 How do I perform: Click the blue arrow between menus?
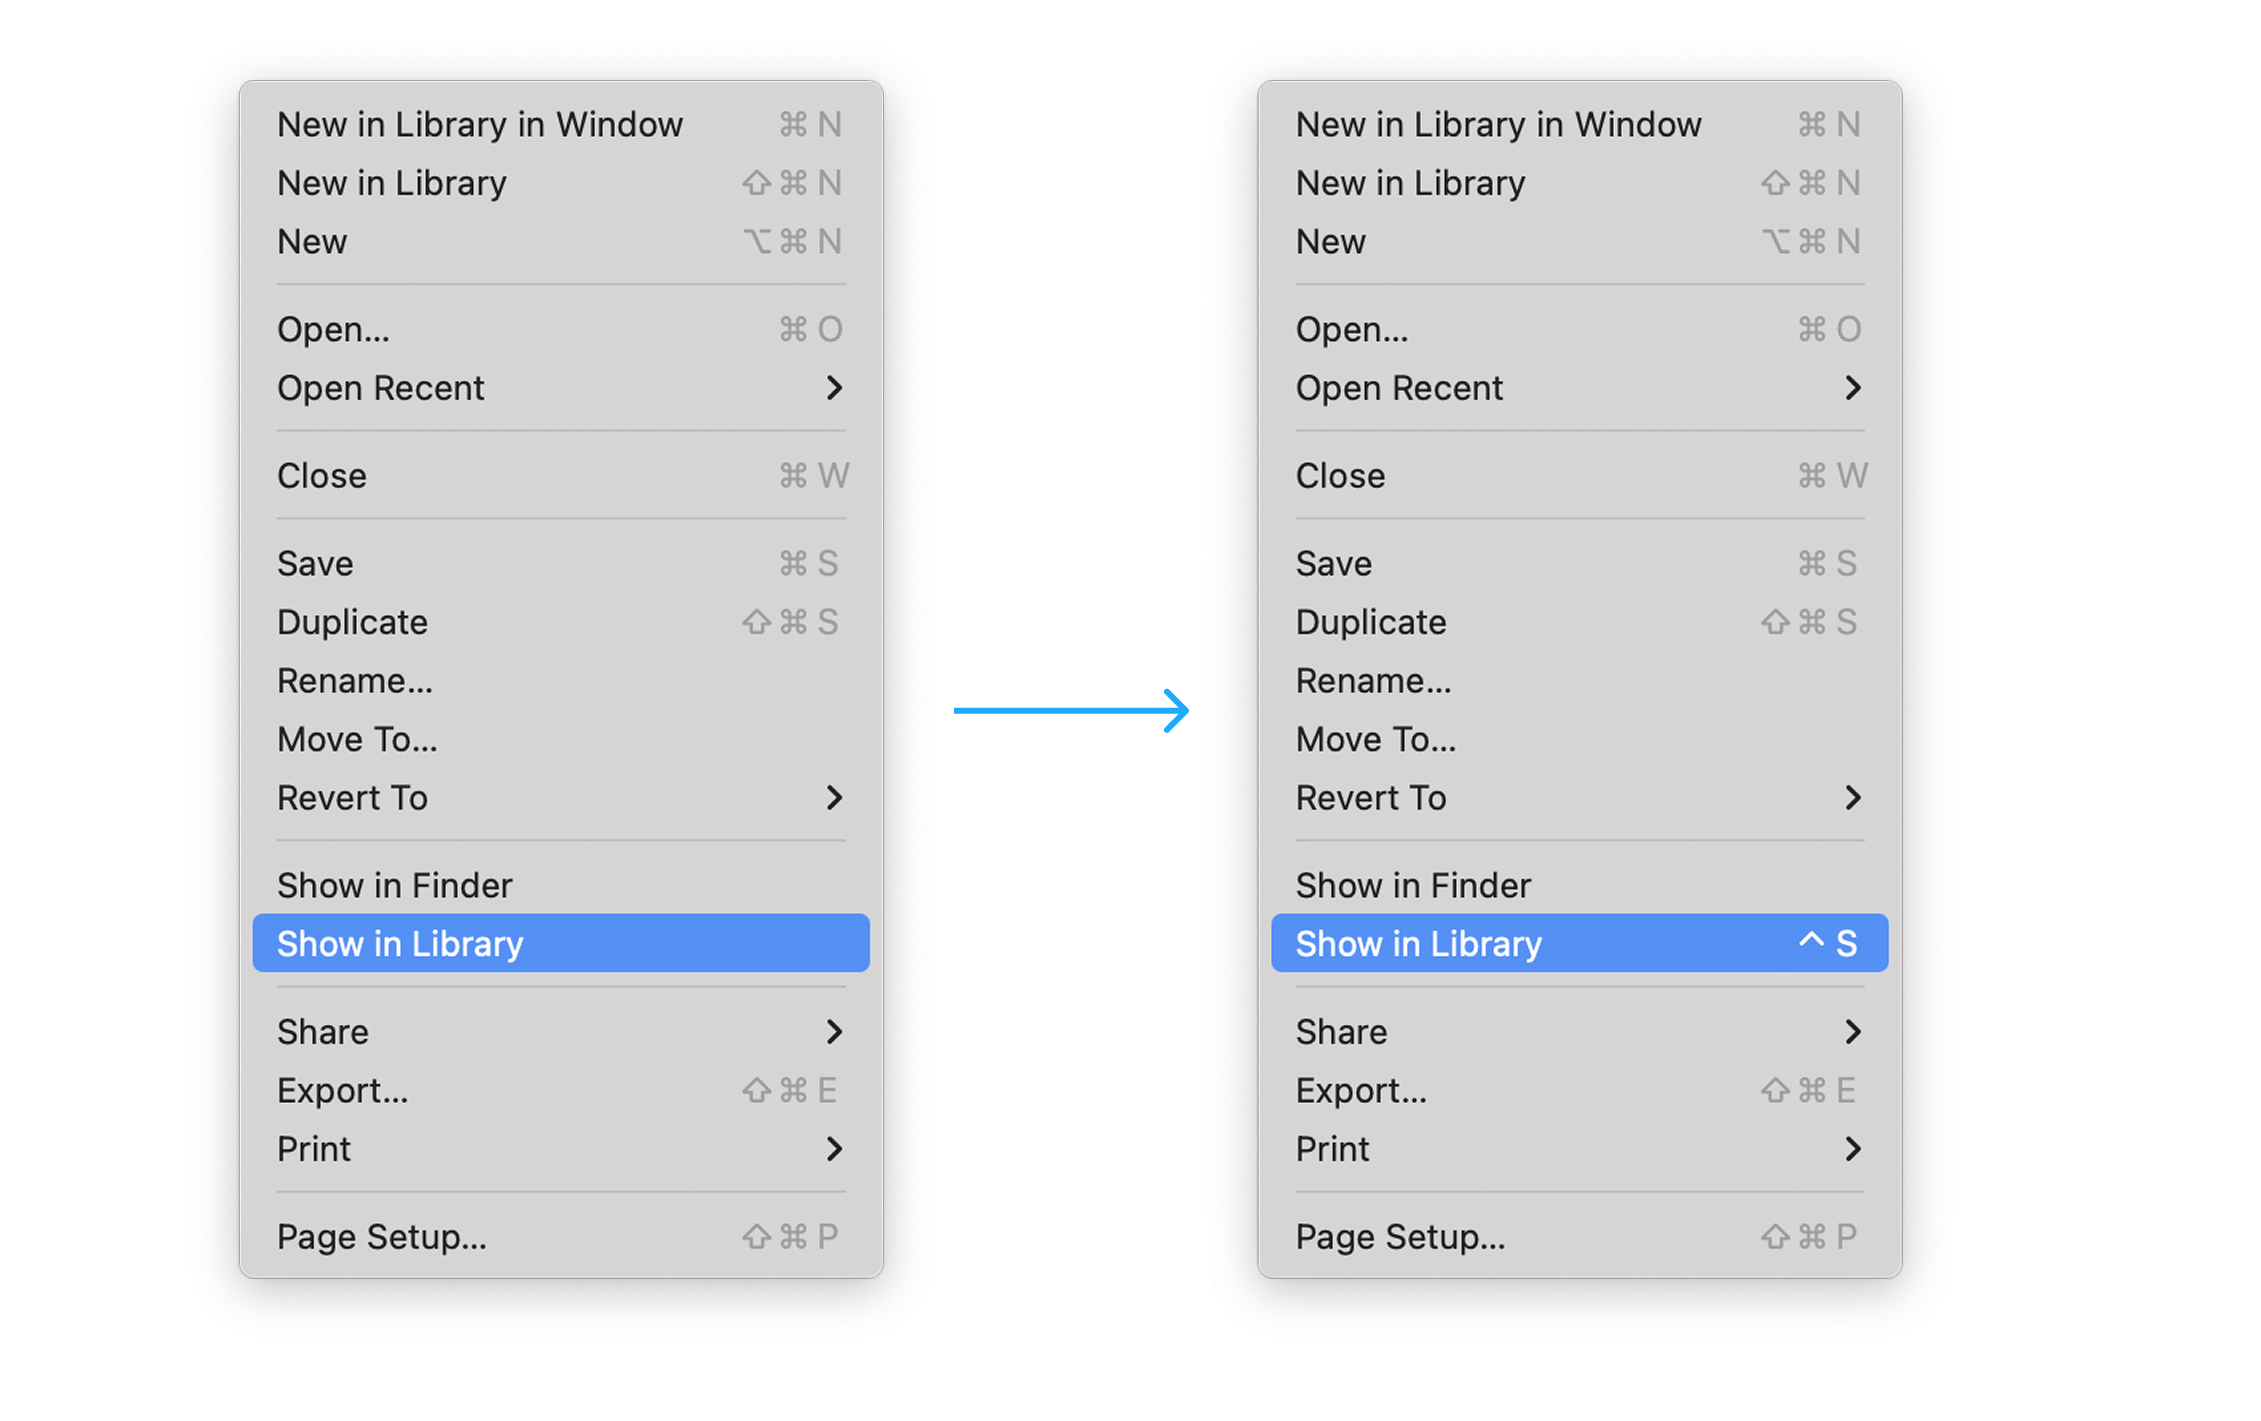[1078, 720]
